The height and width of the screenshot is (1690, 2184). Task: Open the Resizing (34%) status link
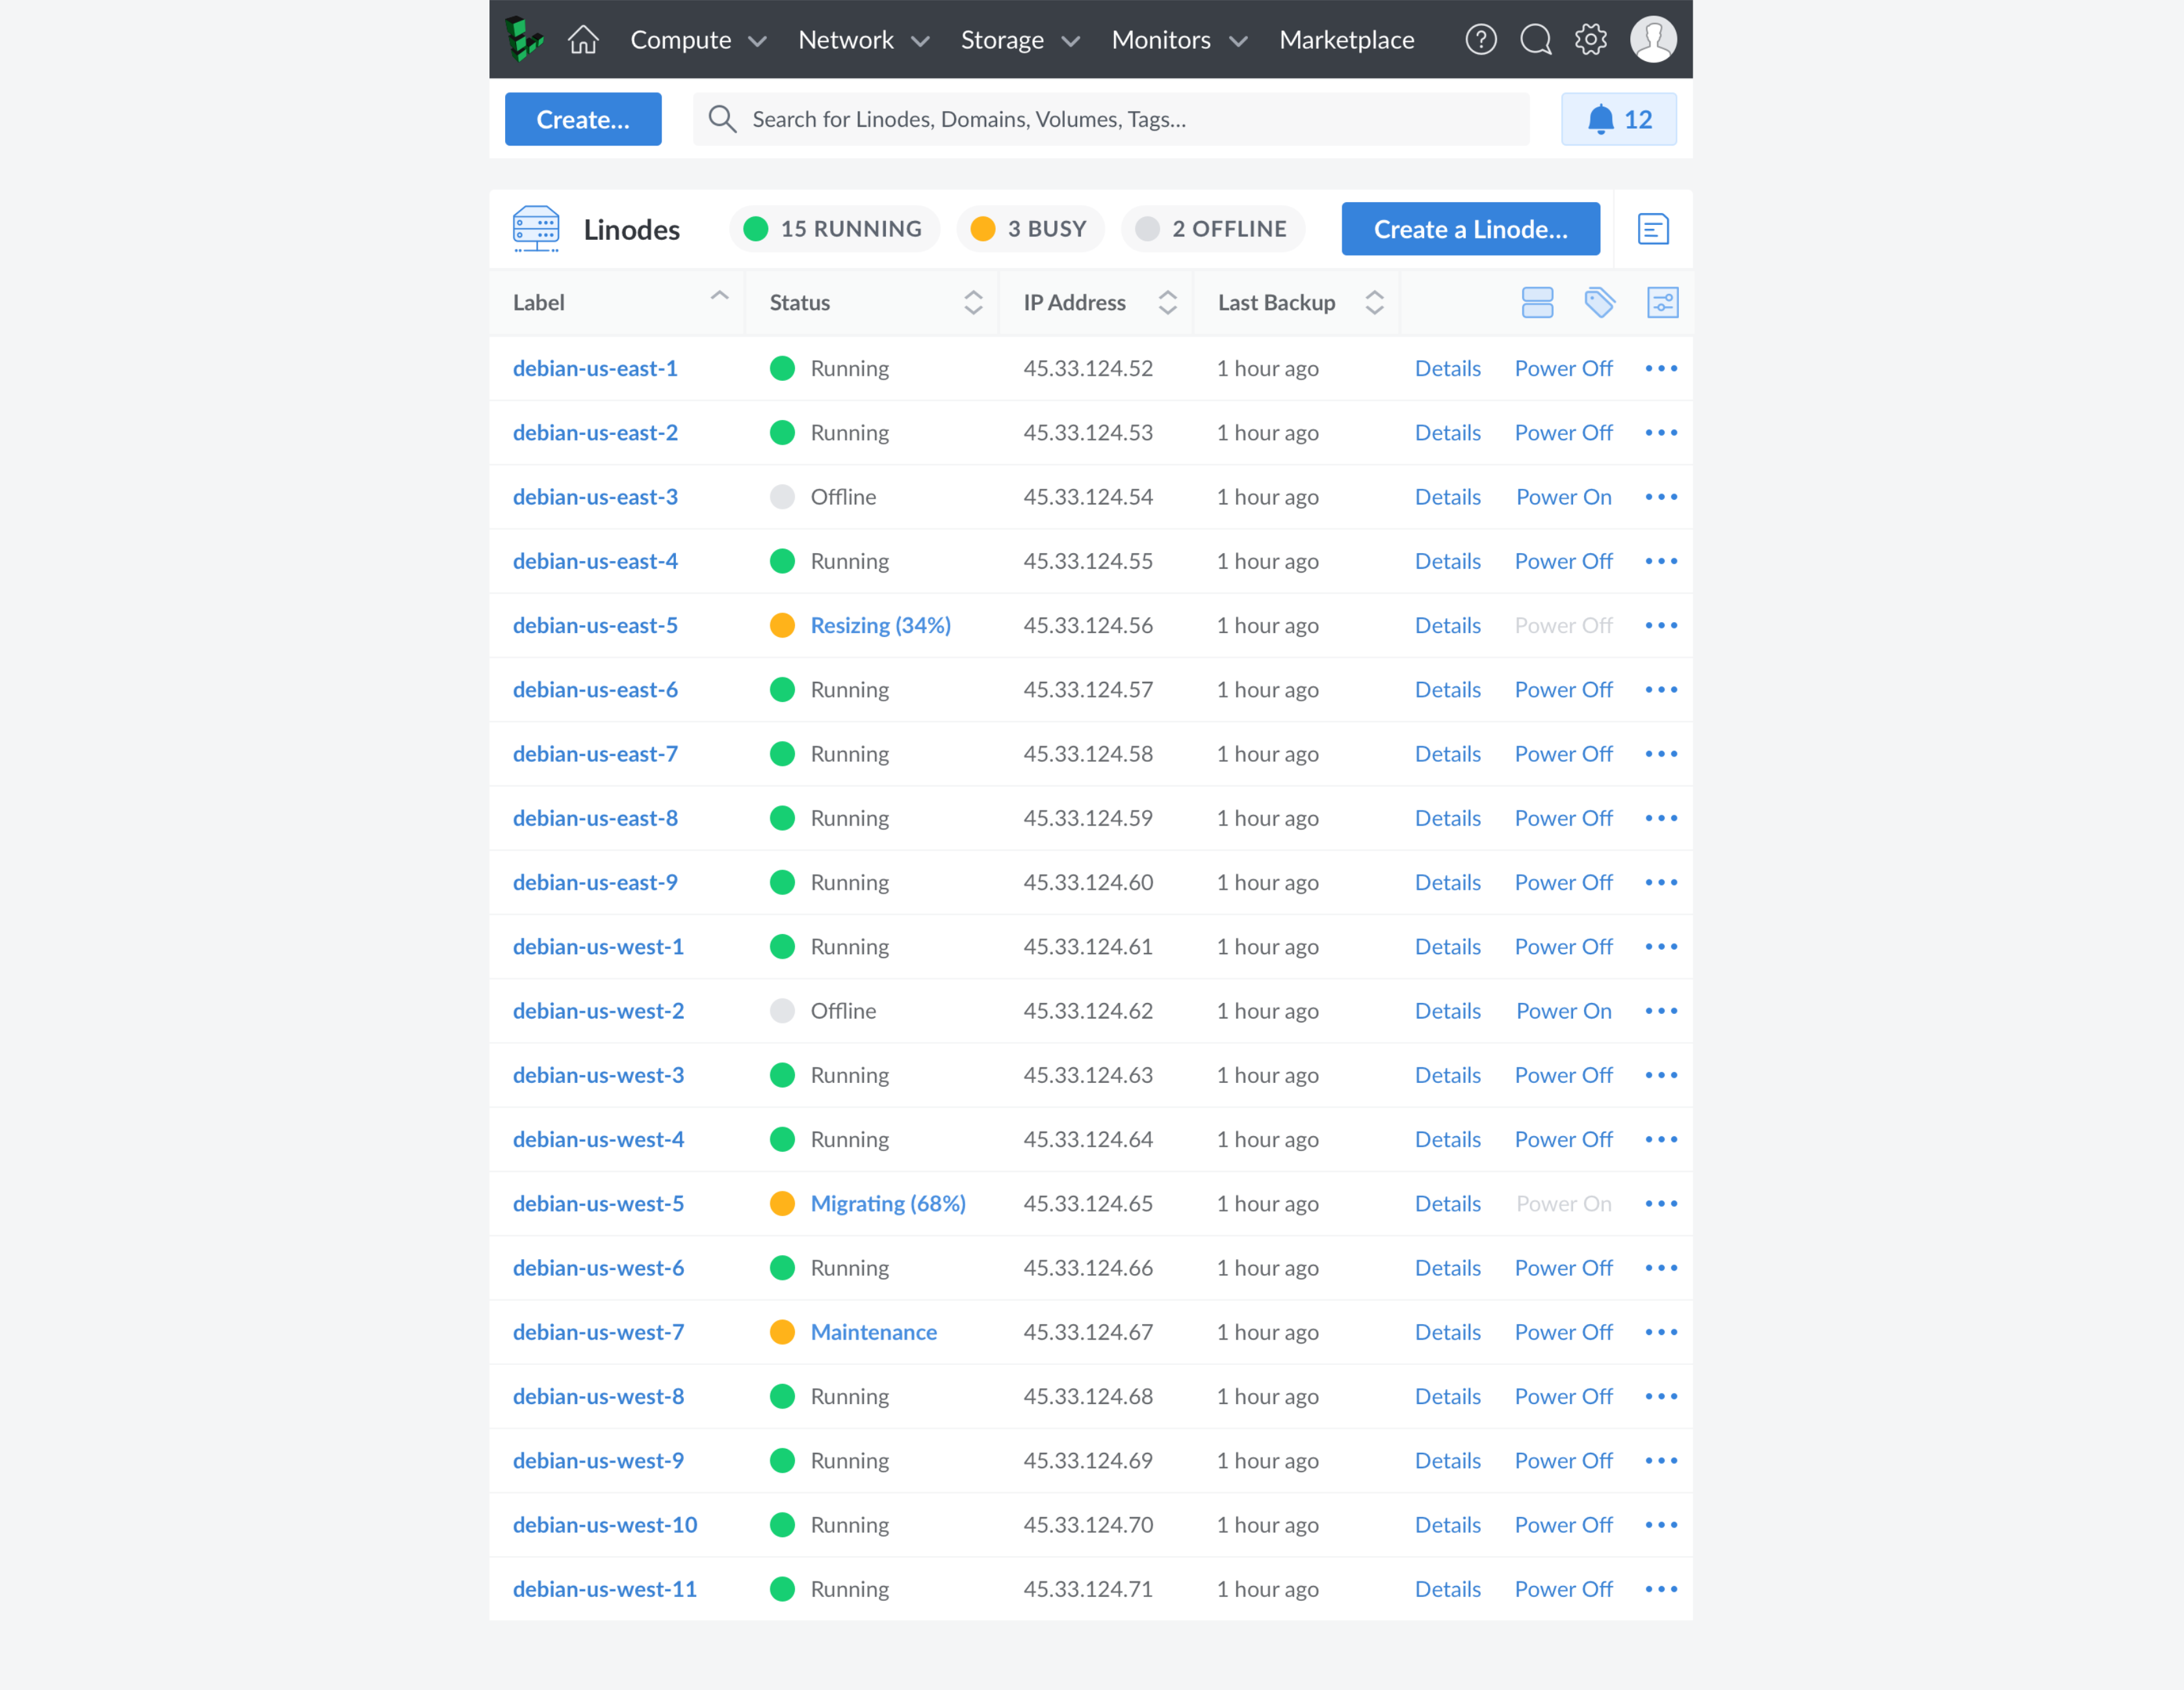[880, 625]
